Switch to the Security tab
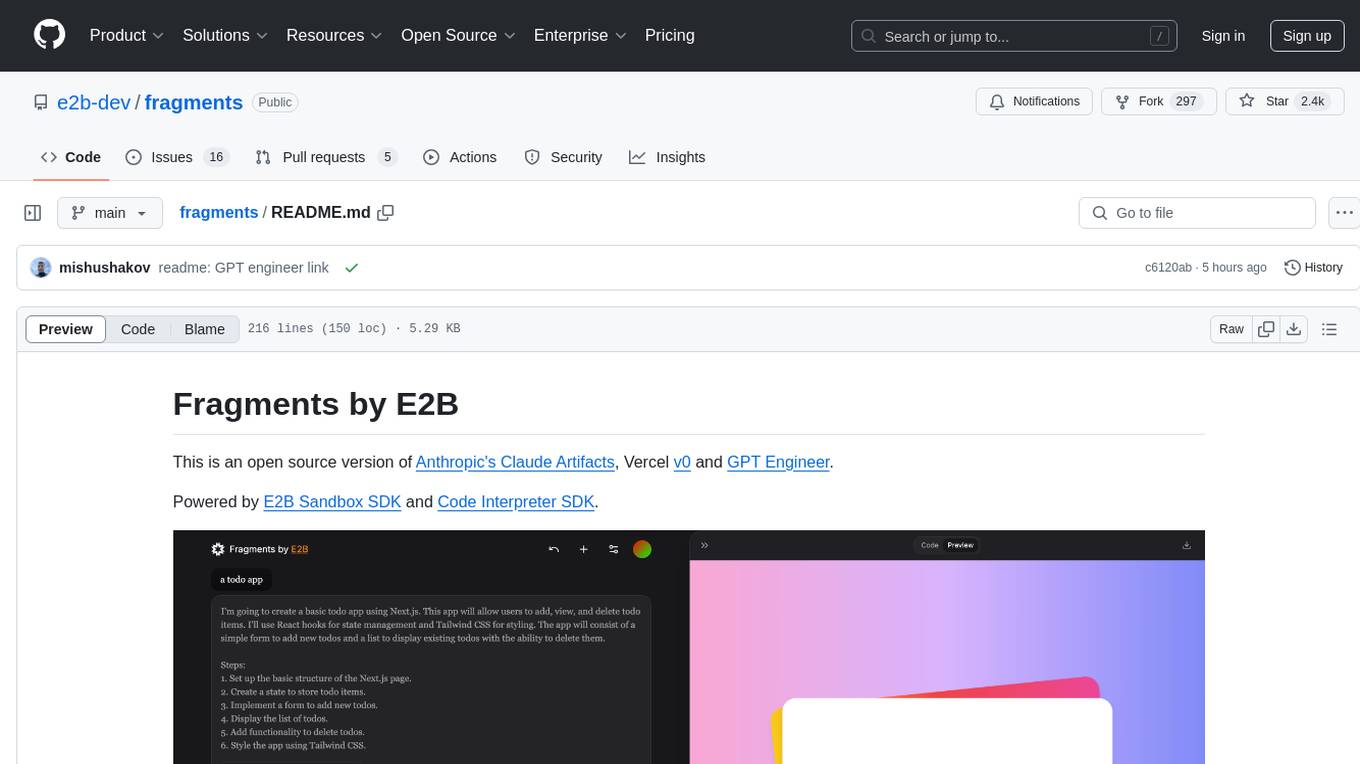 (563, 157)
